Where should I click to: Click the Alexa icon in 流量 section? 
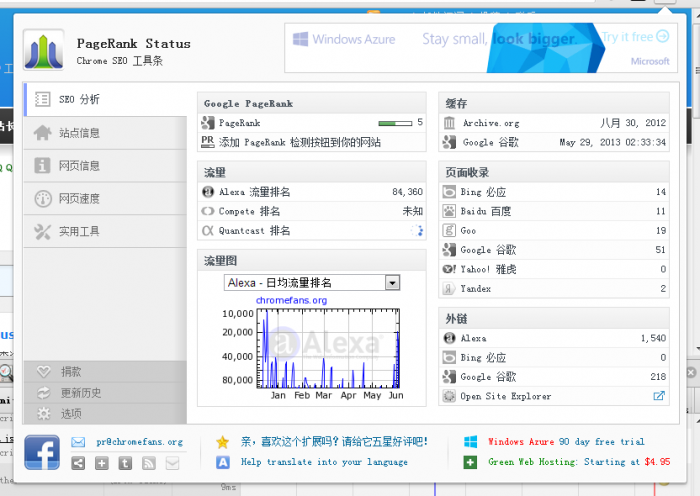208,192
